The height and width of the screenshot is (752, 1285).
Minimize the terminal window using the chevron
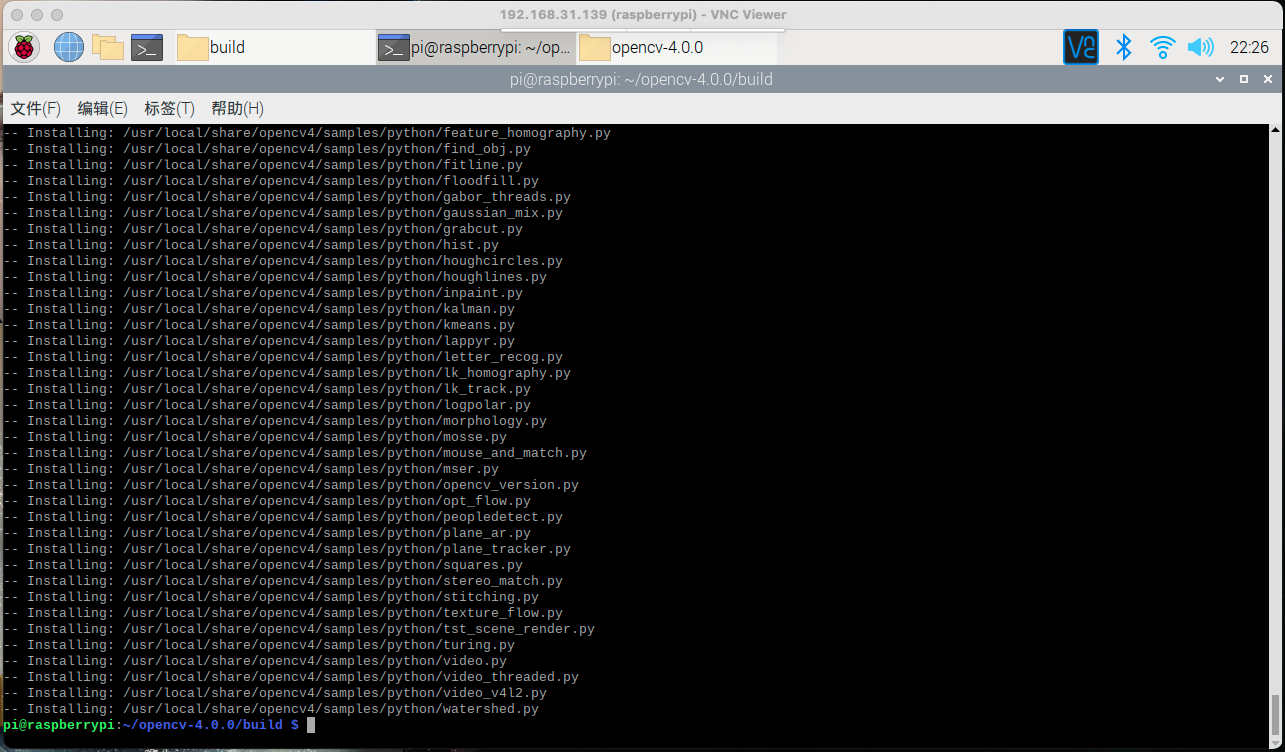click(1220, 79)
